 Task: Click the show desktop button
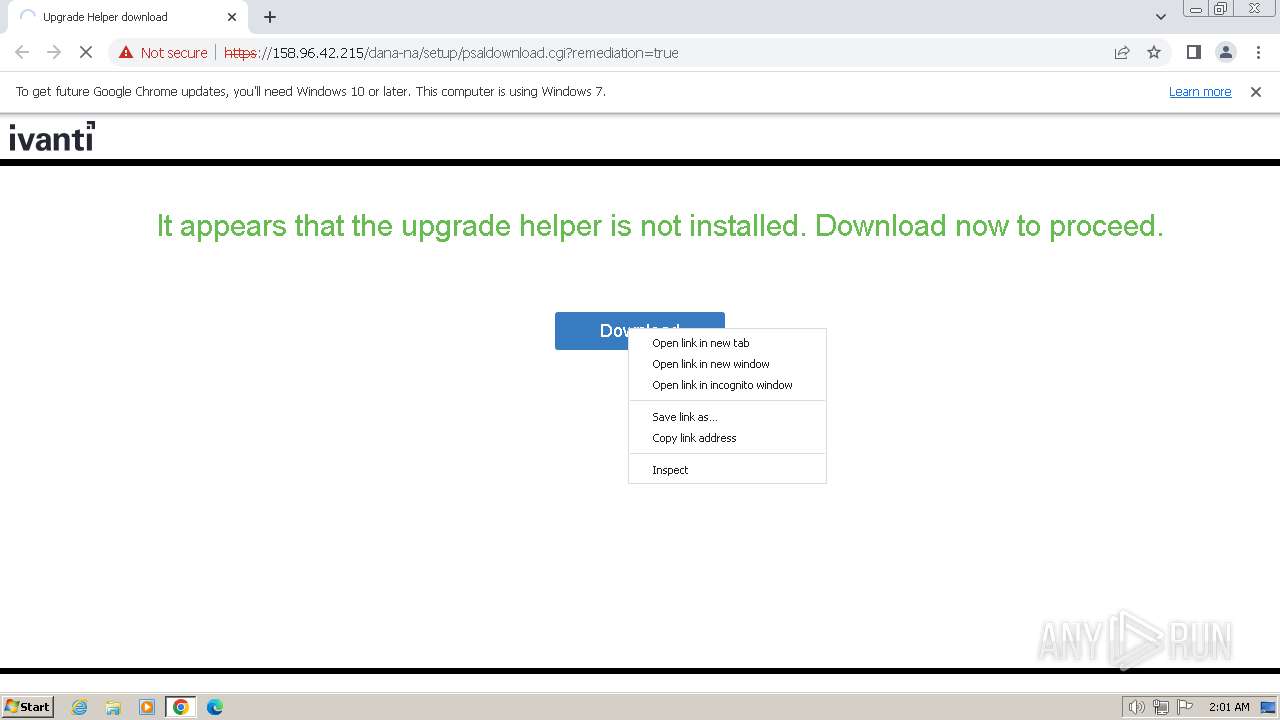(1268, 707)
